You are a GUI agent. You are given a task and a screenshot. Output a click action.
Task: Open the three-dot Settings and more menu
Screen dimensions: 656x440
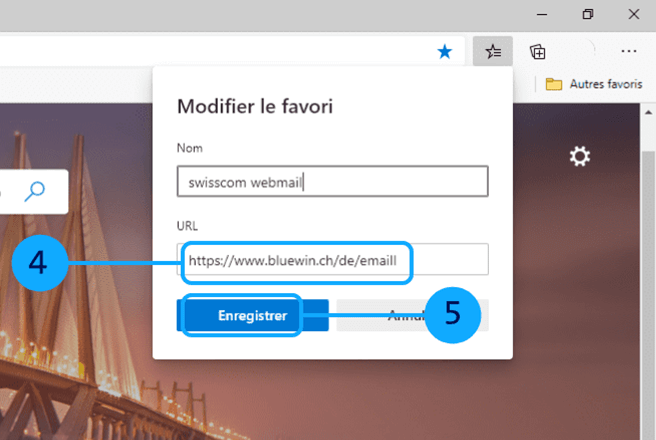[629, 51]
